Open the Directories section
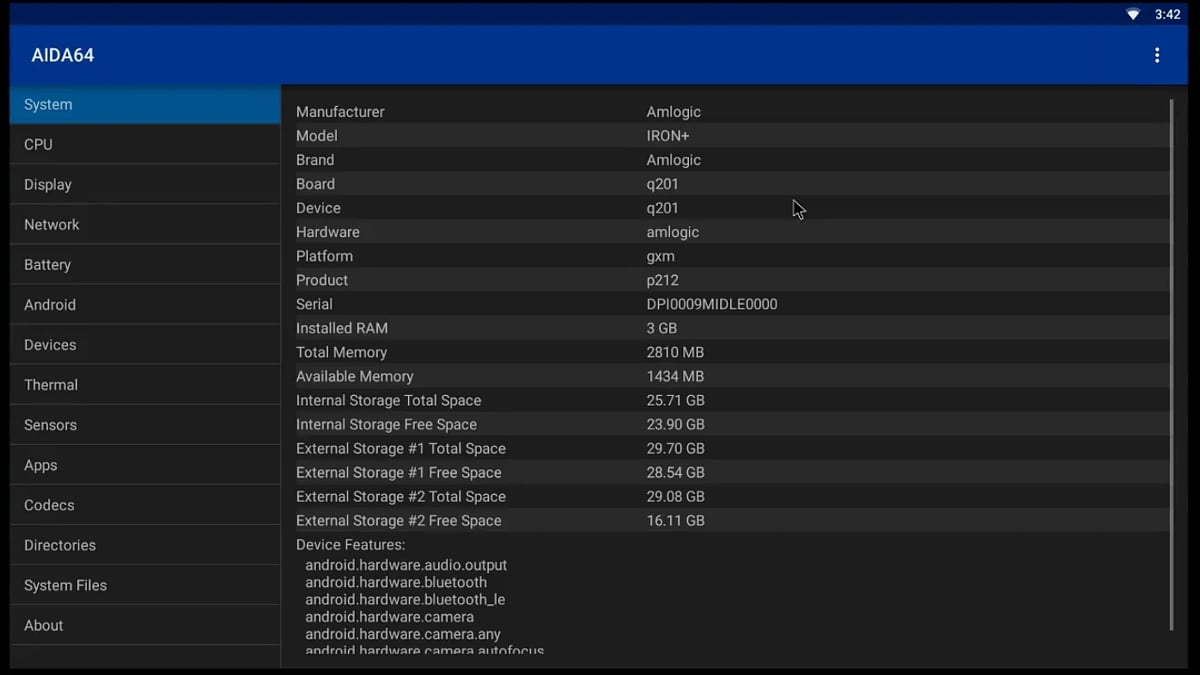1200x675 pixels. point(145,545)
